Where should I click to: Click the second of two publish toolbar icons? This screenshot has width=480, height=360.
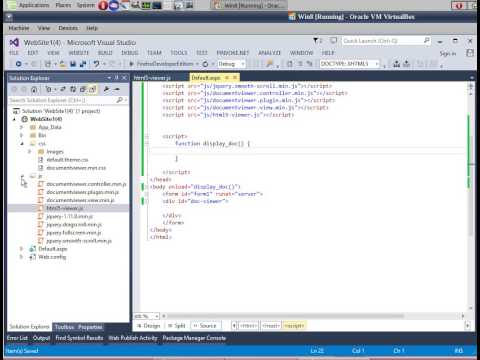click(x=407, y=64)
